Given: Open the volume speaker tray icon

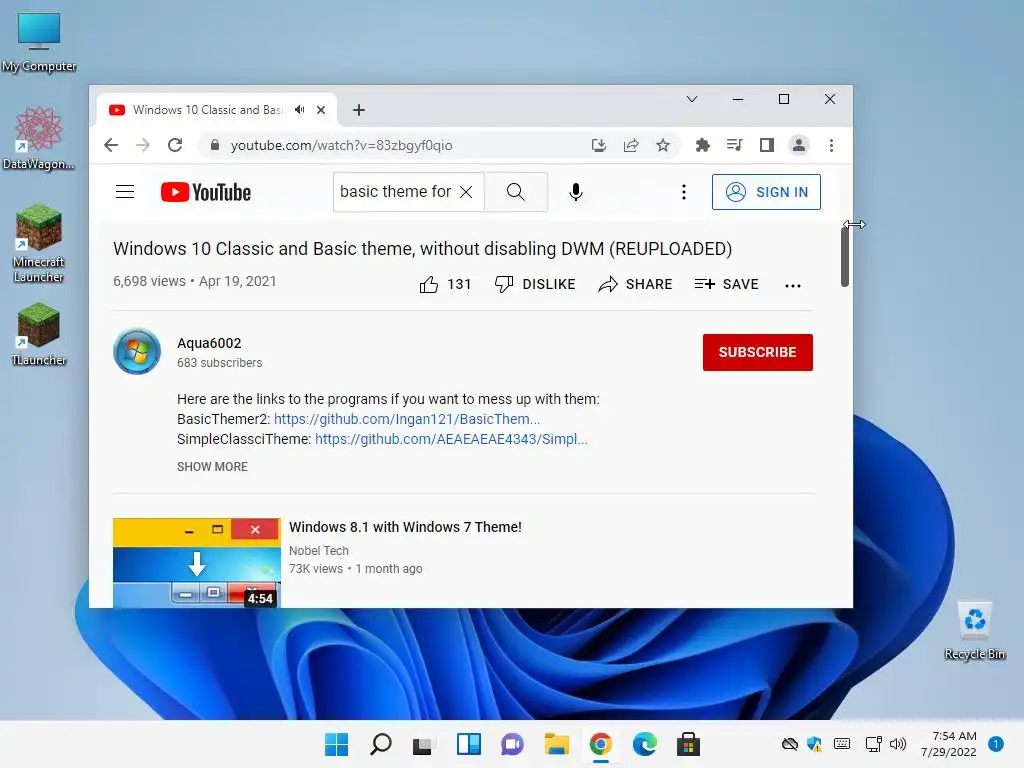Looking at the screenshot, I should pos(898,744).
